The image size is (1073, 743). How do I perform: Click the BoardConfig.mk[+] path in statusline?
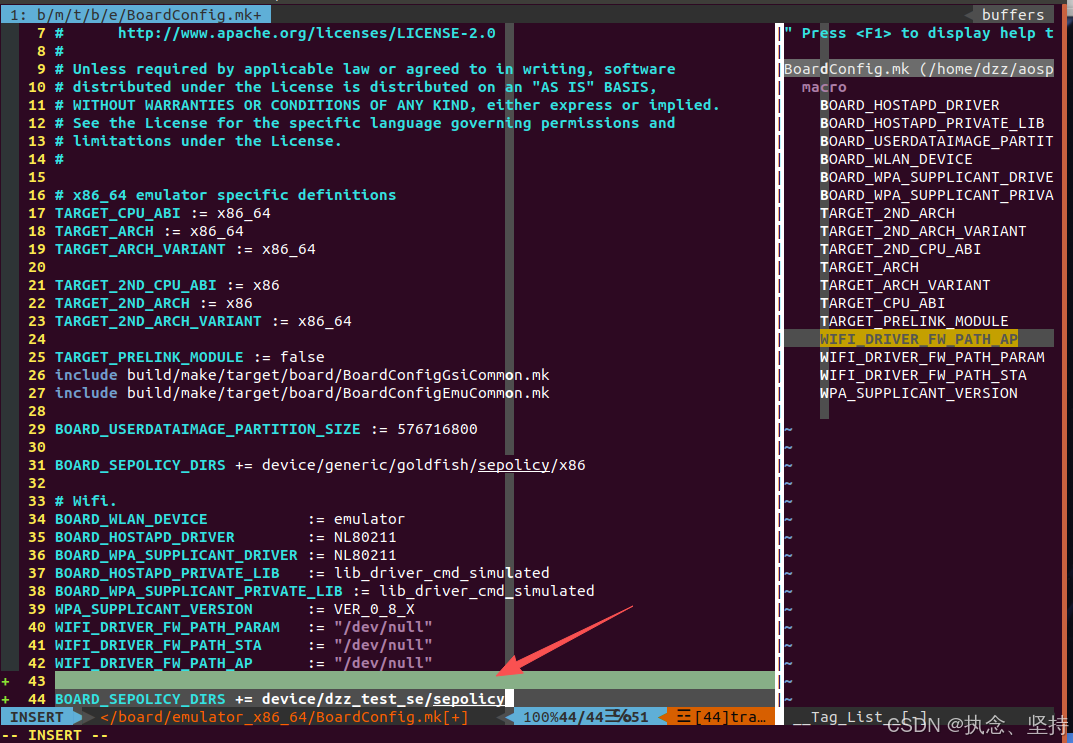[285, 717]
